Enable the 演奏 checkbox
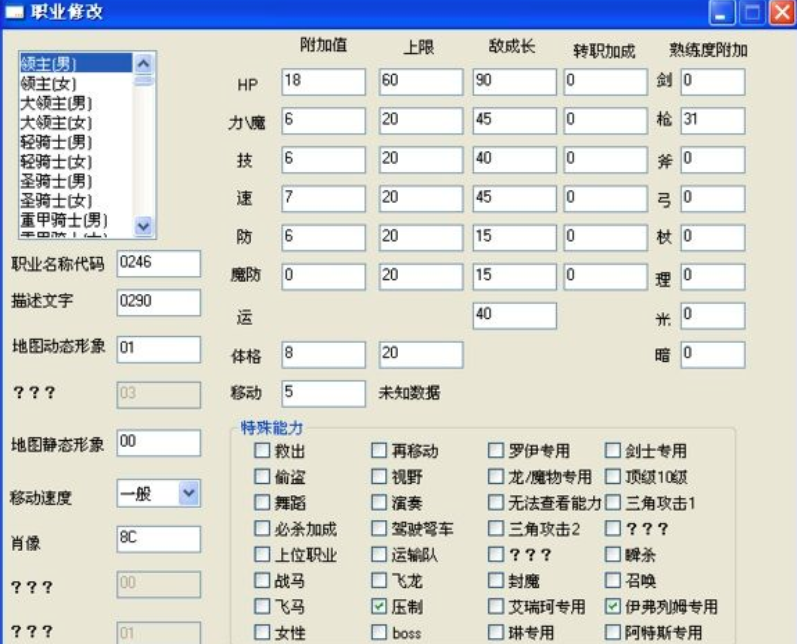797x644 pixels. pyautogui.click(x=379, y=502)
